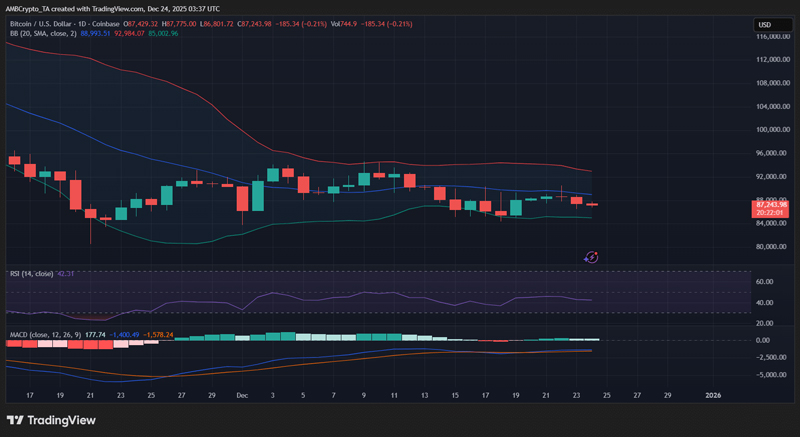
Task: Click the AMBCrypto_TA author name in header
Action: (31, 9)
